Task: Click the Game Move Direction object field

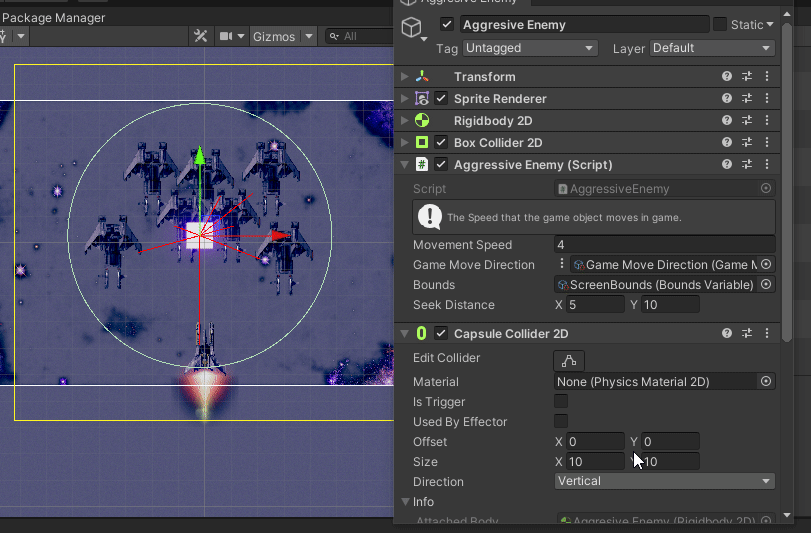Action: tap(664, 265)
